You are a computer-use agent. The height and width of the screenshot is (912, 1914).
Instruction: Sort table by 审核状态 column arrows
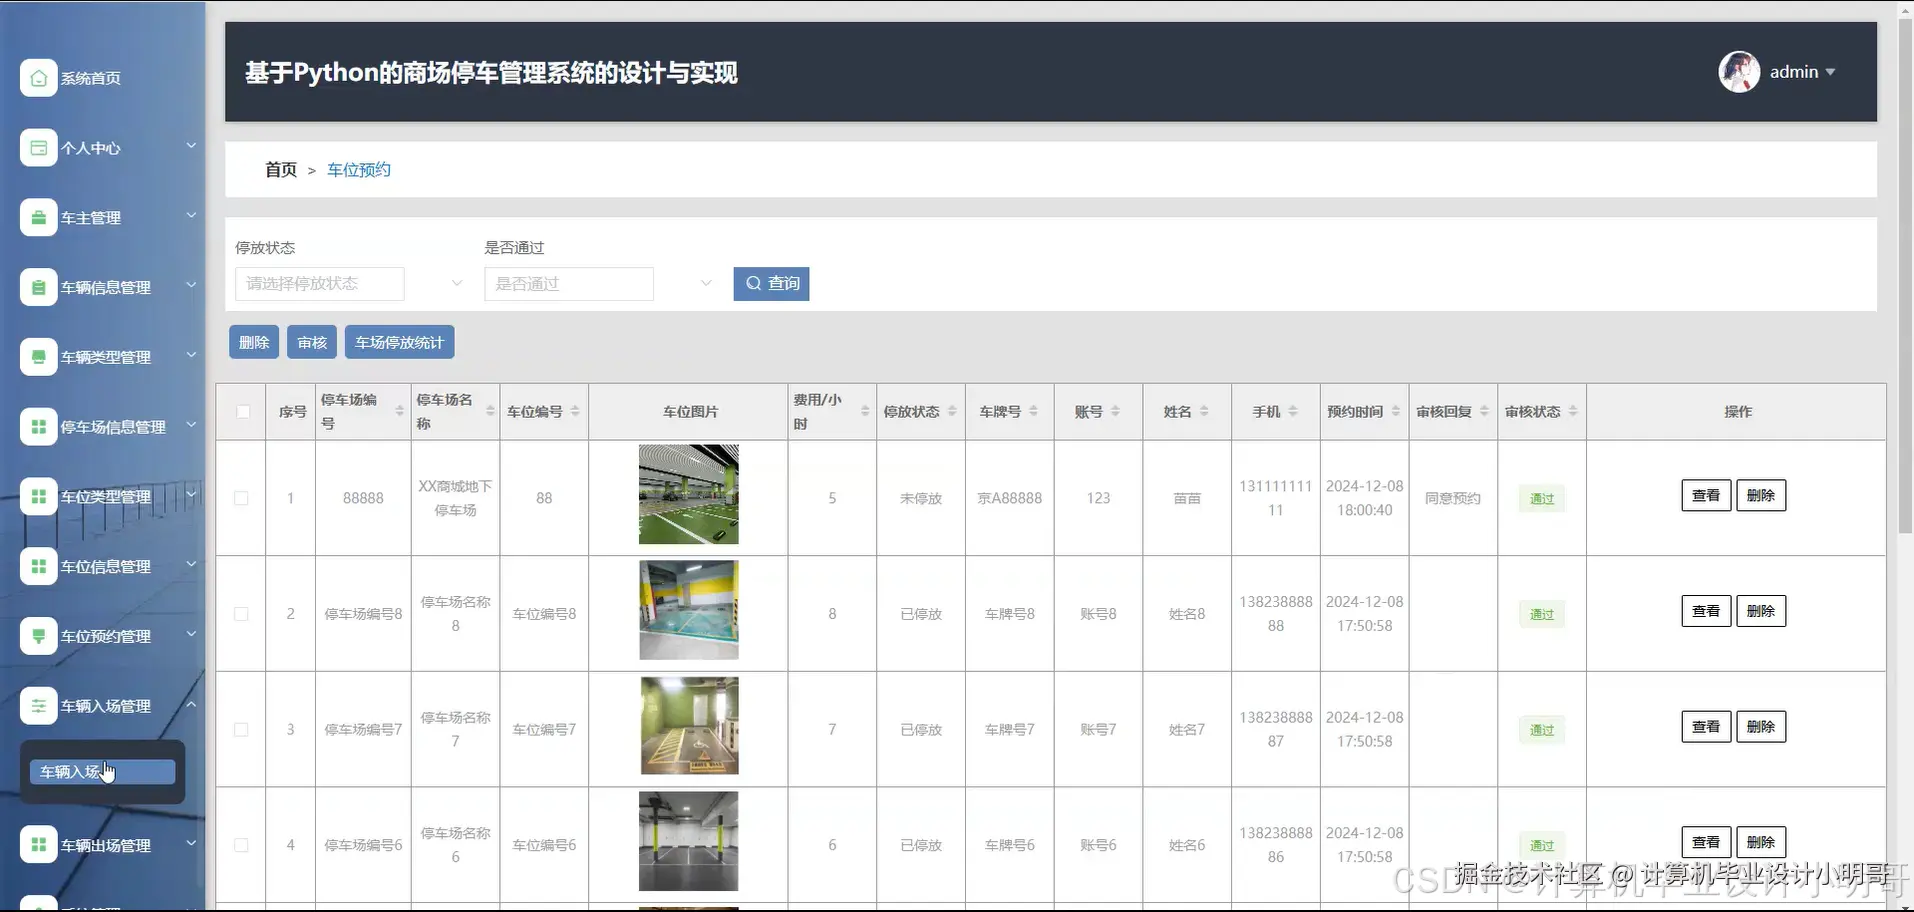[x=1573, y=411]
